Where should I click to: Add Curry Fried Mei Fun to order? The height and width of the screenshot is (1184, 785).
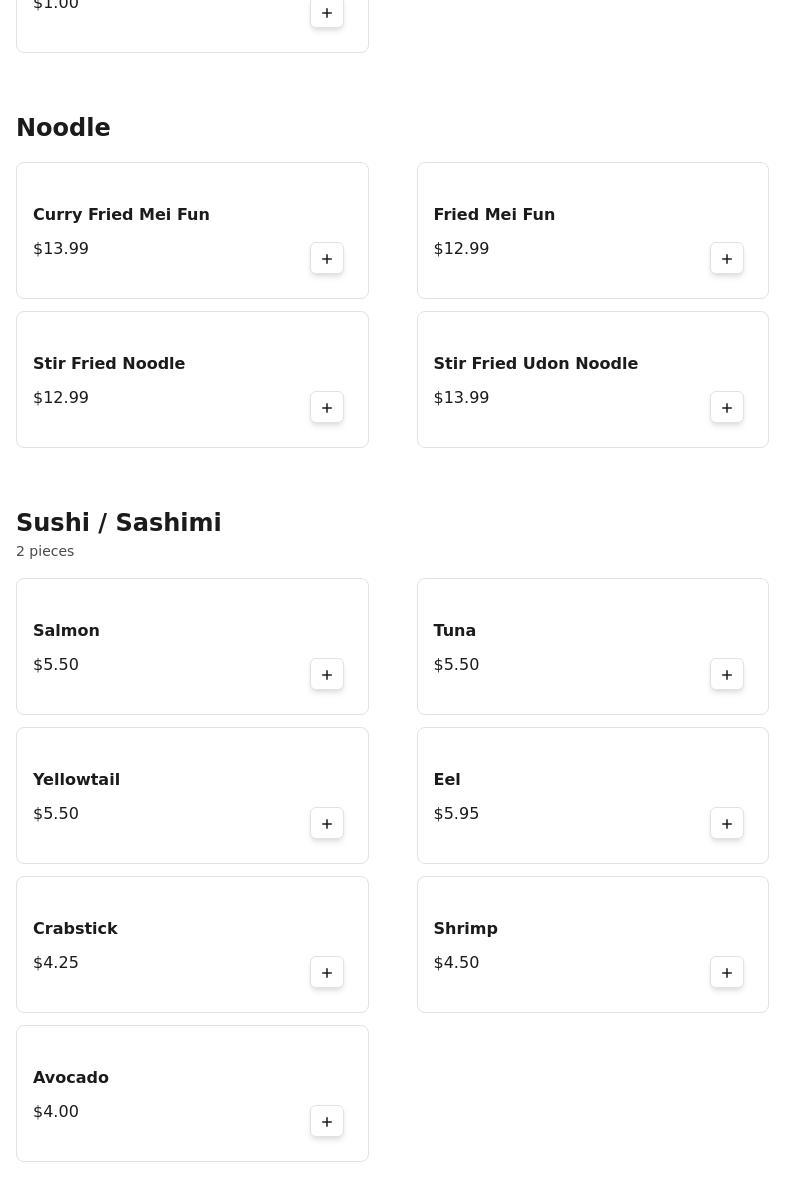coord(327,259)
